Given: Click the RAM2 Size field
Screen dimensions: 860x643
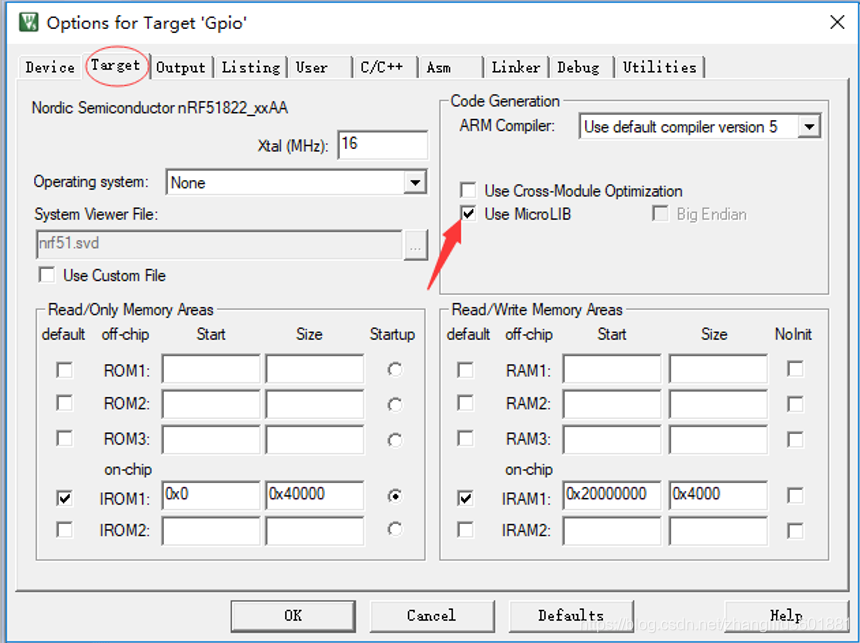Looking at the screenshot, I should pyautogui.click(x=718, y=404).
